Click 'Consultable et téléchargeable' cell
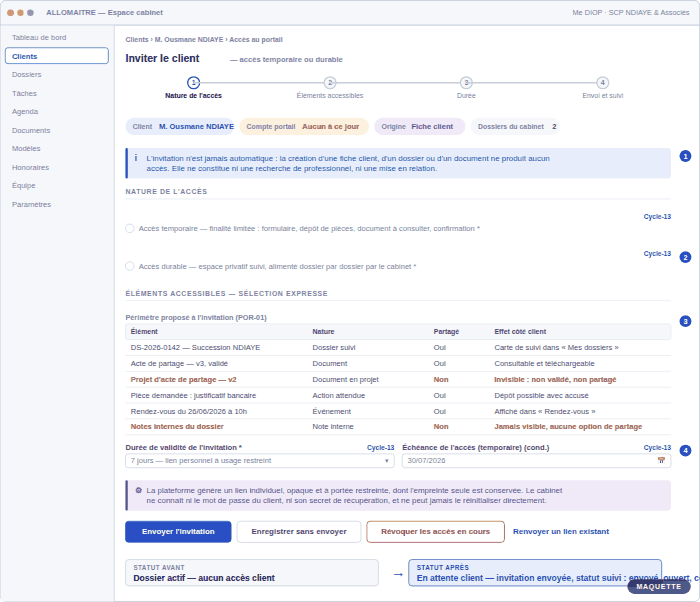The image size is (700, 602). pos(544,364)
